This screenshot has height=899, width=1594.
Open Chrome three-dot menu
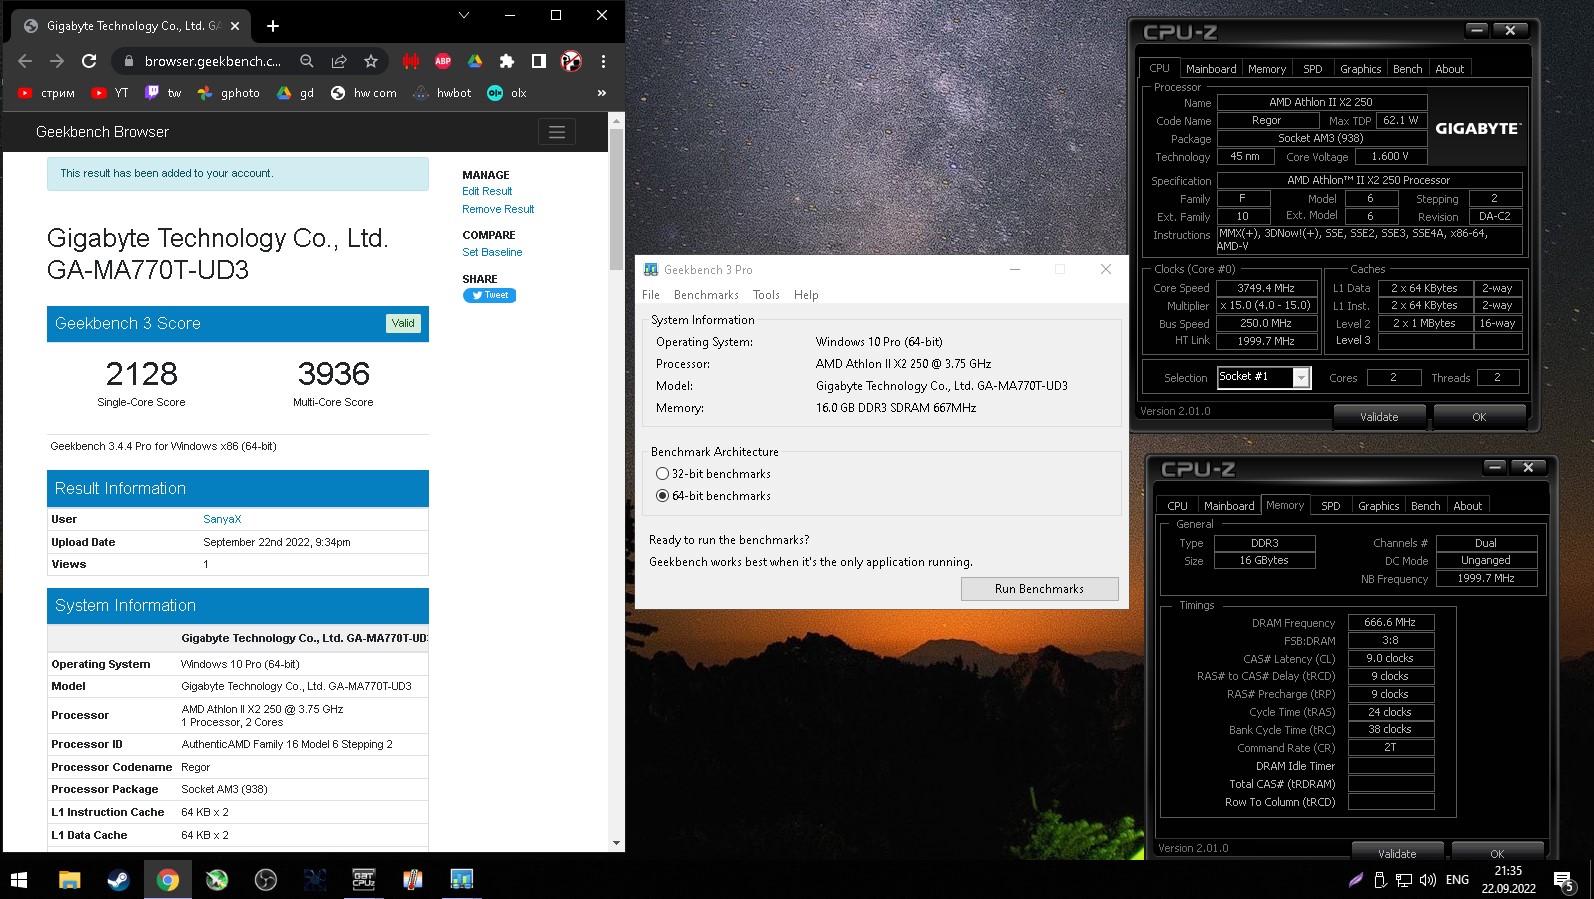coord(603,61)
